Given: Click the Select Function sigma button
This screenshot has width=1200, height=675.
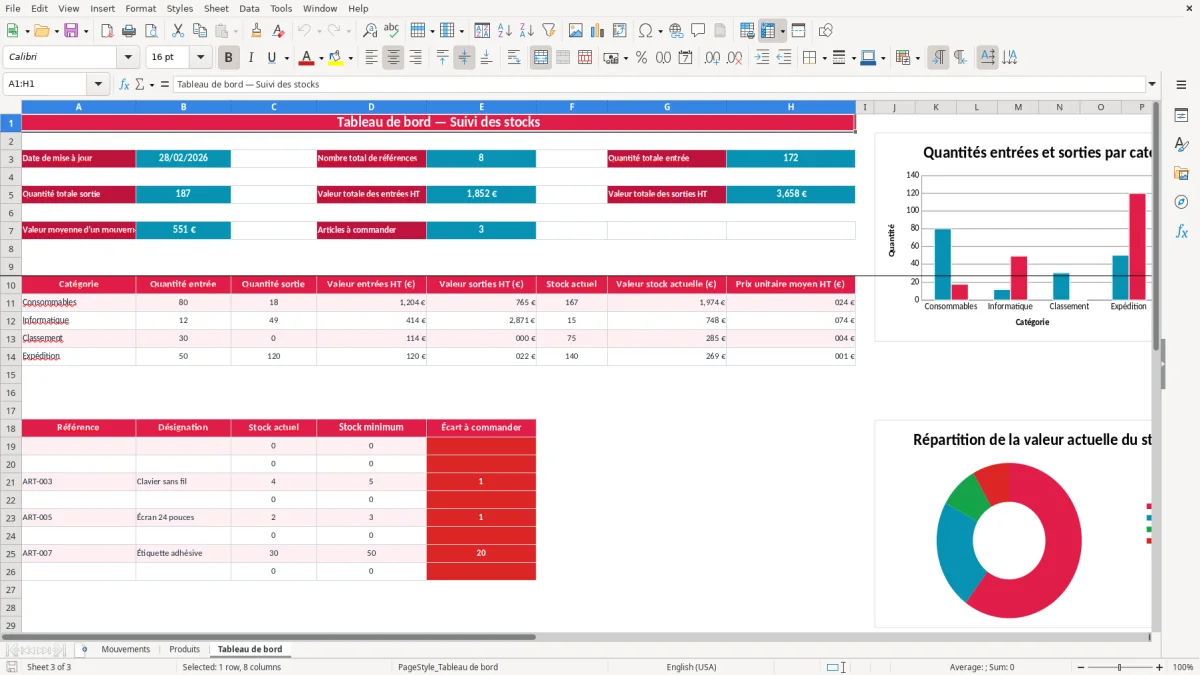Looking at the screenshot, I should (139, 84).
